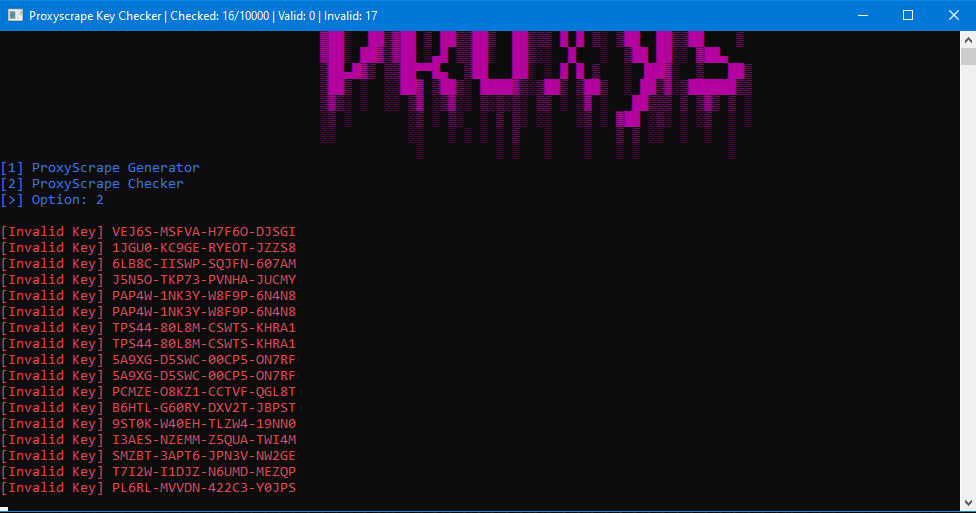Click the vertical scrollbar thumb

click(x=968, y=57)
